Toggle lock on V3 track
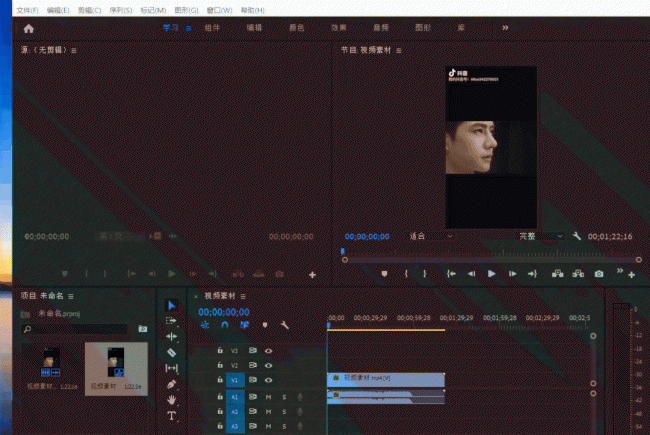The image size is (650, 435). 220,350
